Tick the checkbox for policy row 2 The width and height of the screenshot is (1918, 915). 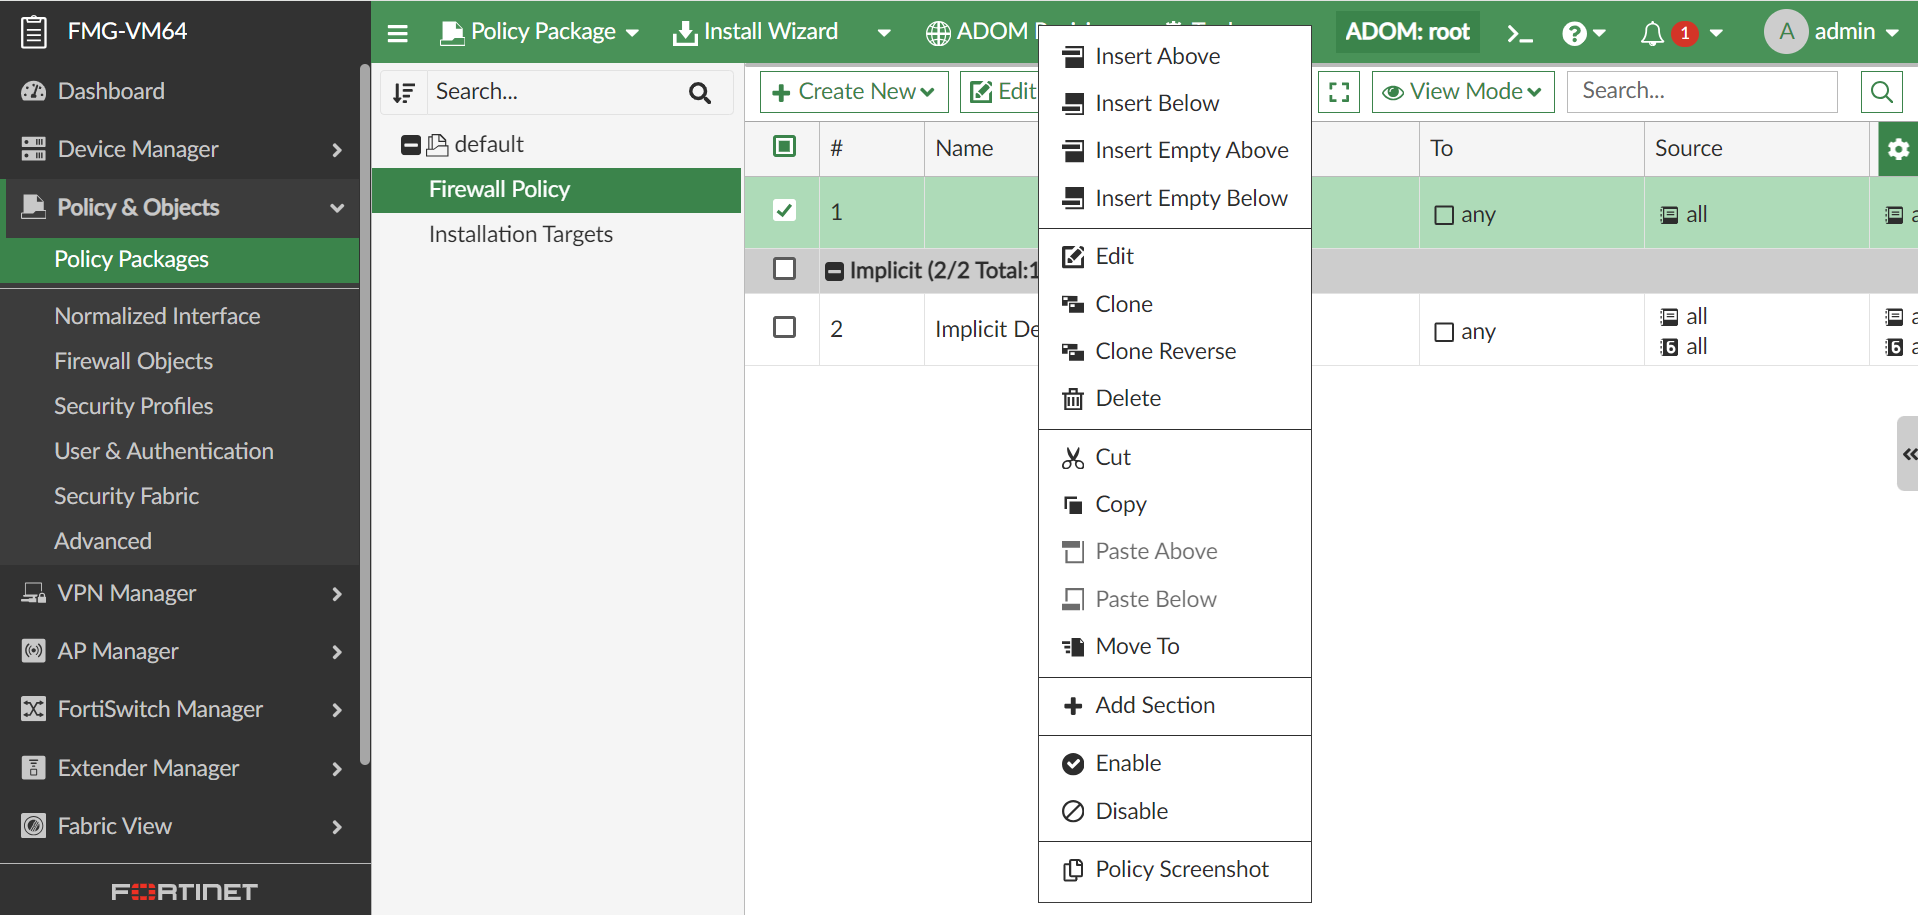[x=784, y=327]
